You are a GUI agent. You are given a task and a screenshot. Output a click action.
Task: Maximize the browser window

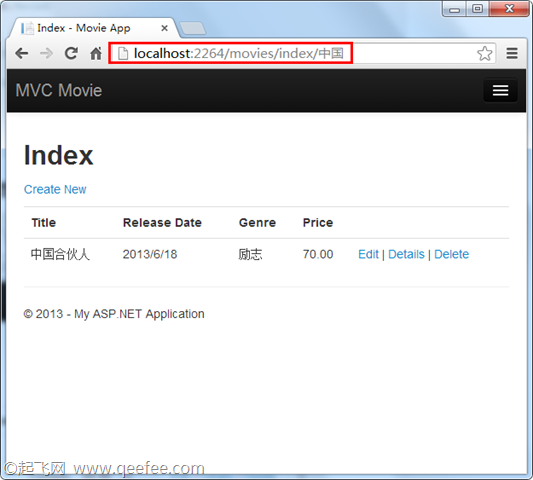point(477,8)
